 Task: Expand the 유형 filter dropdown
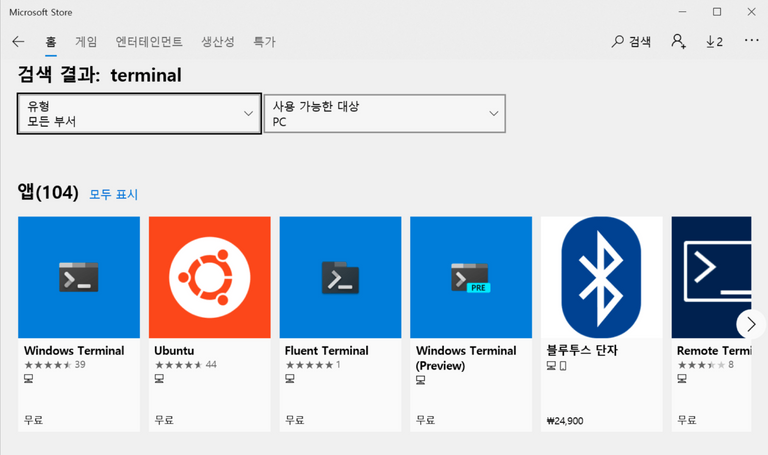[139, 114]
